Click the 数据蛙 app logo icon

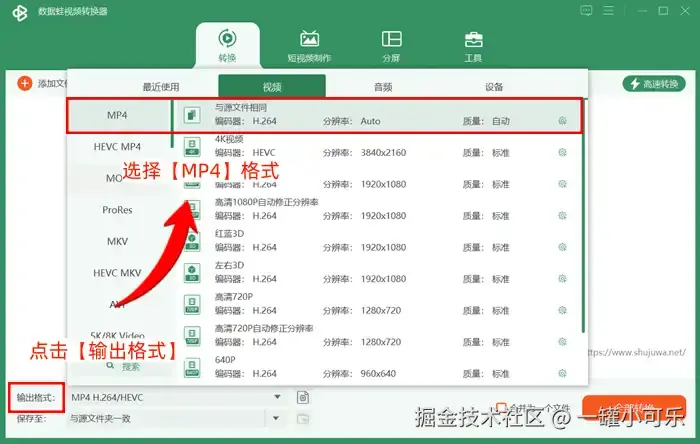(x=20, y=12)
